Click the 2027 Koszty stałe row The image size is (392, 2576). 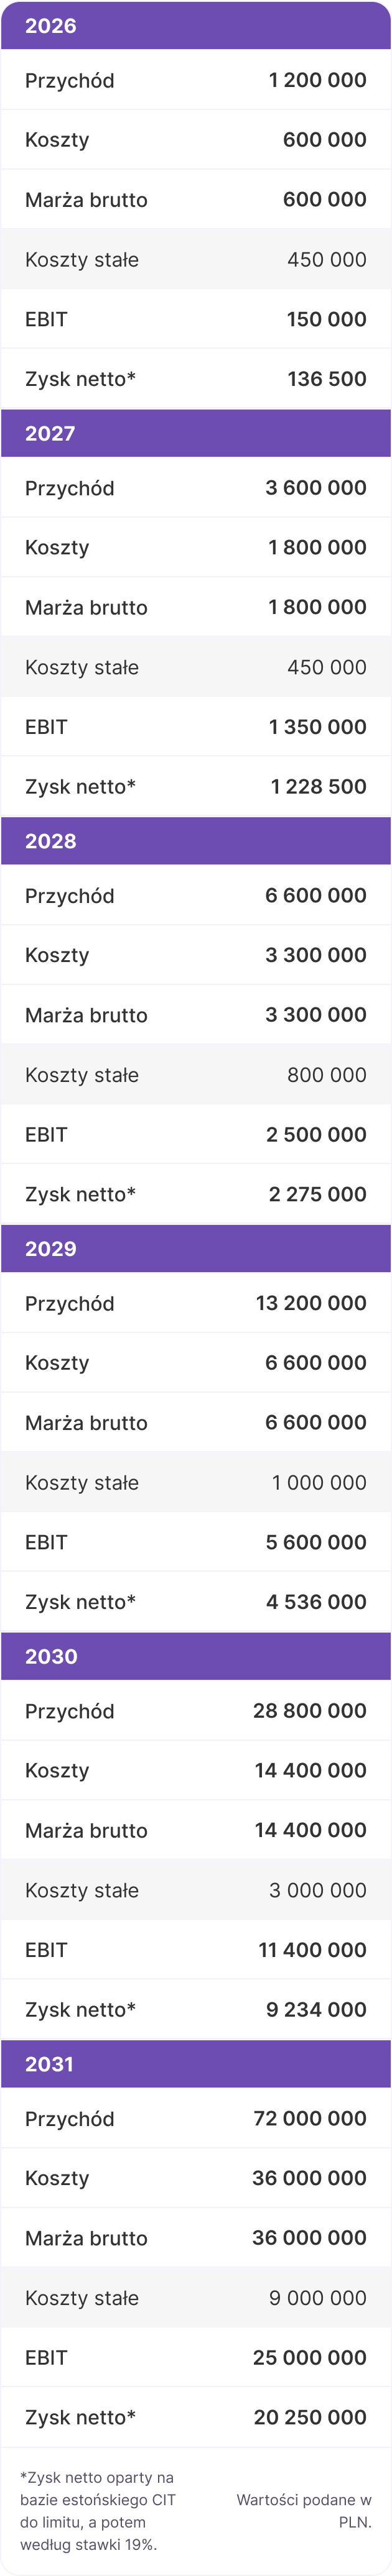point(196,667)
